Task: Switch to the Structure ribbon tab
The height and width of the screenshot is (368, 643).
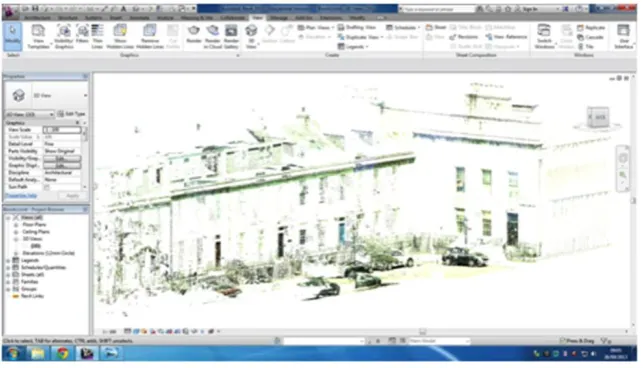Action: pyautogui.click(x=68, y=18)
